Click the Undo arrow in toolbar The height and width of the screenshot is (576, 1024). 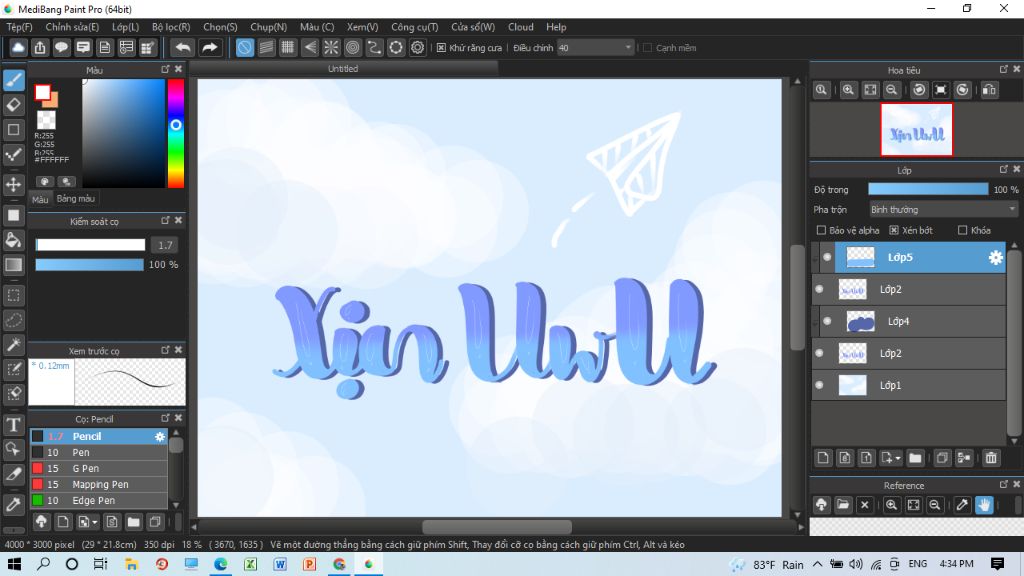click(x=183, y=48)
